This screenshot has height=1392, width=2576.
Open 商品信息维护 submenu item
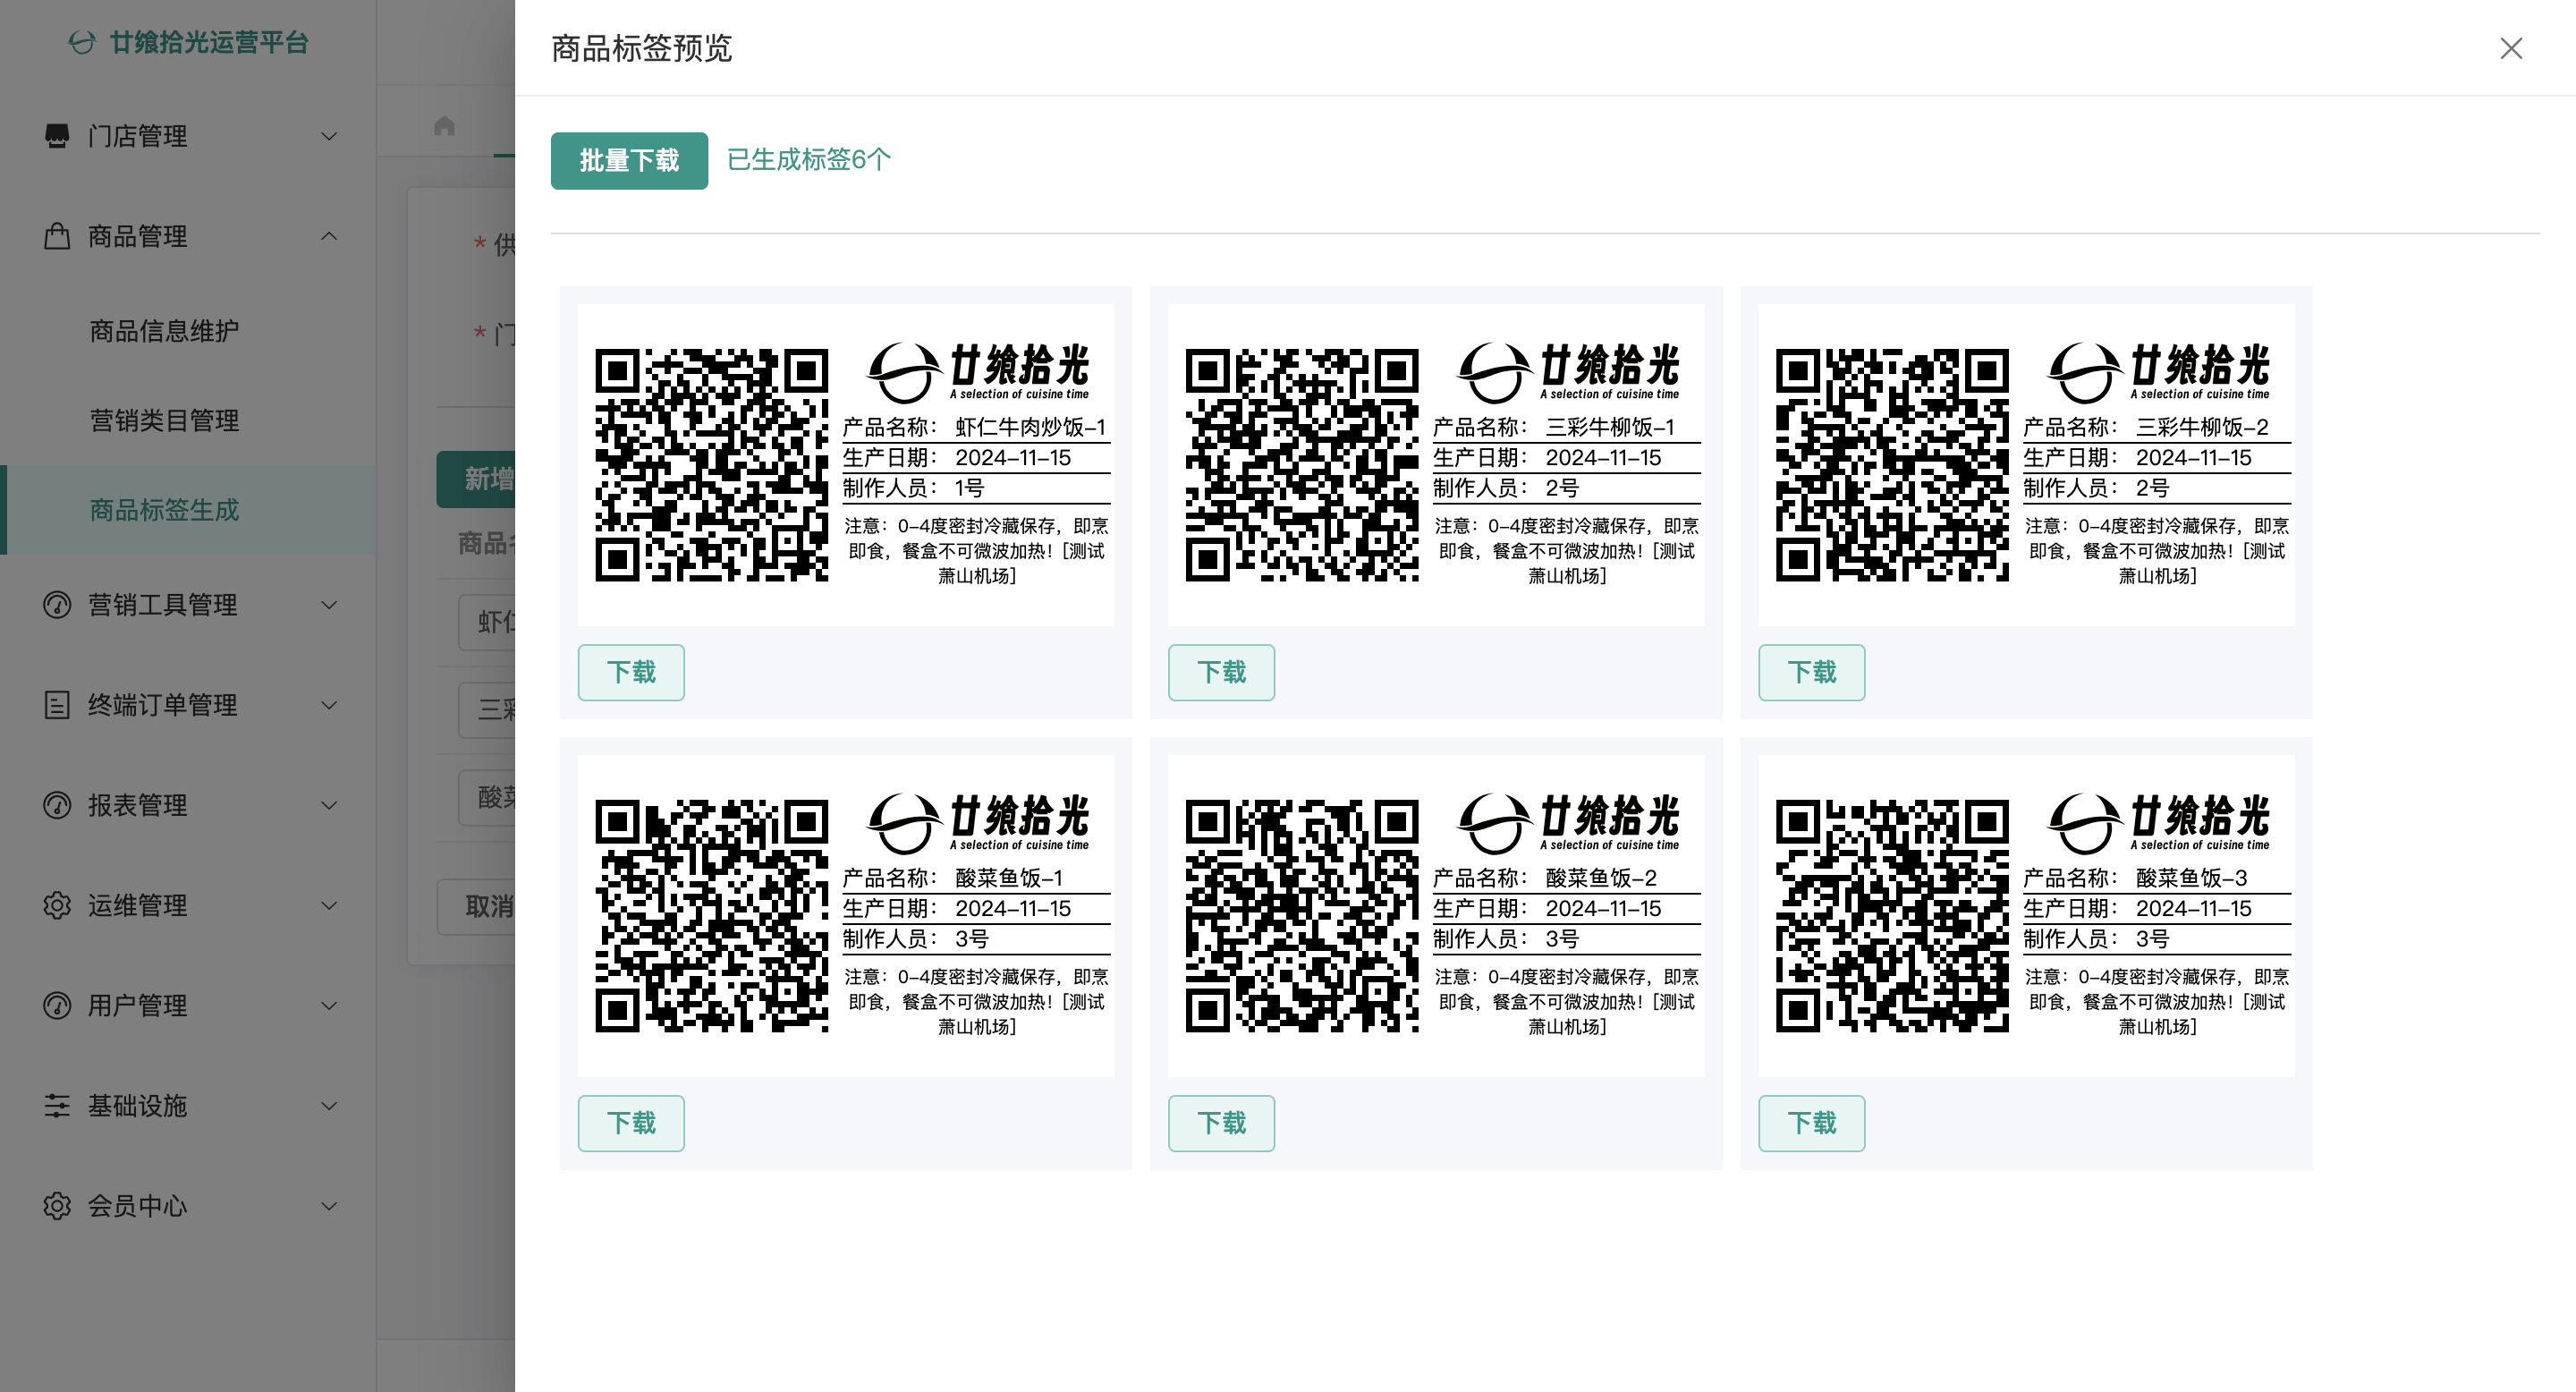click(x=188, y=331)
